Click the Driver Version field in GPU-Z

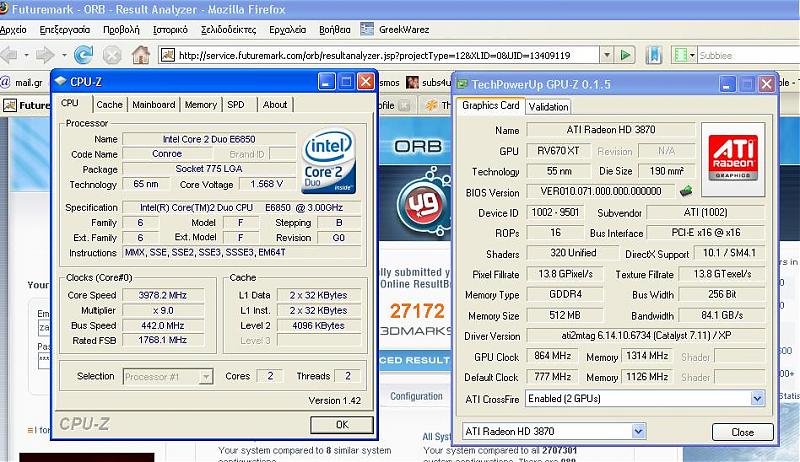point(645,336)
